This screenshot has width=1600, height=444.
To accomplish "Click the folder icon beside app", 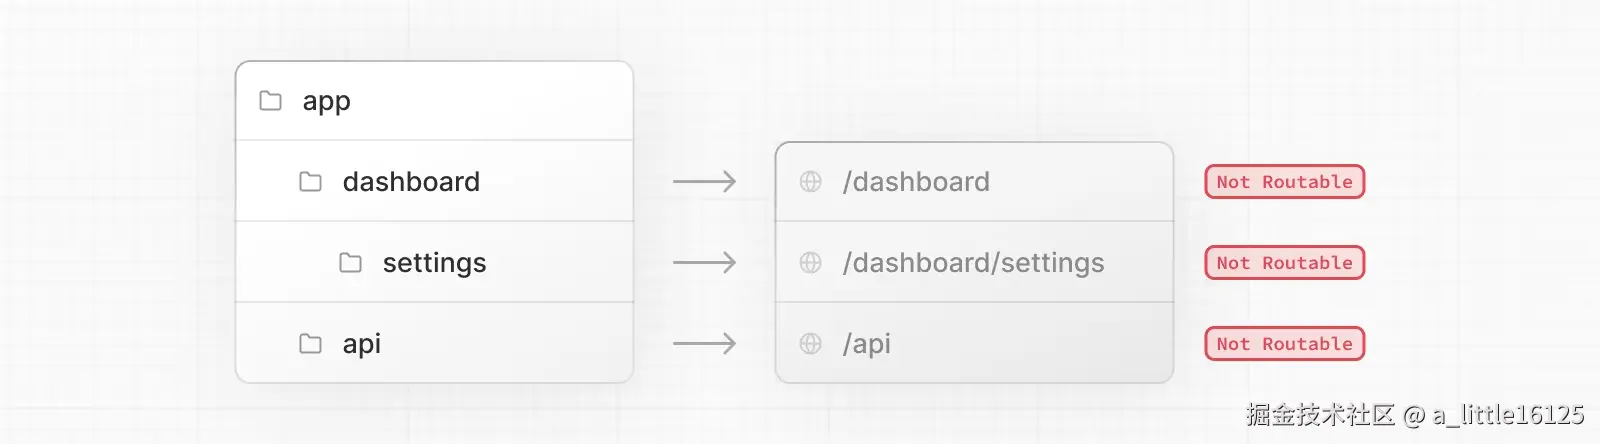I will click(270, 101).
